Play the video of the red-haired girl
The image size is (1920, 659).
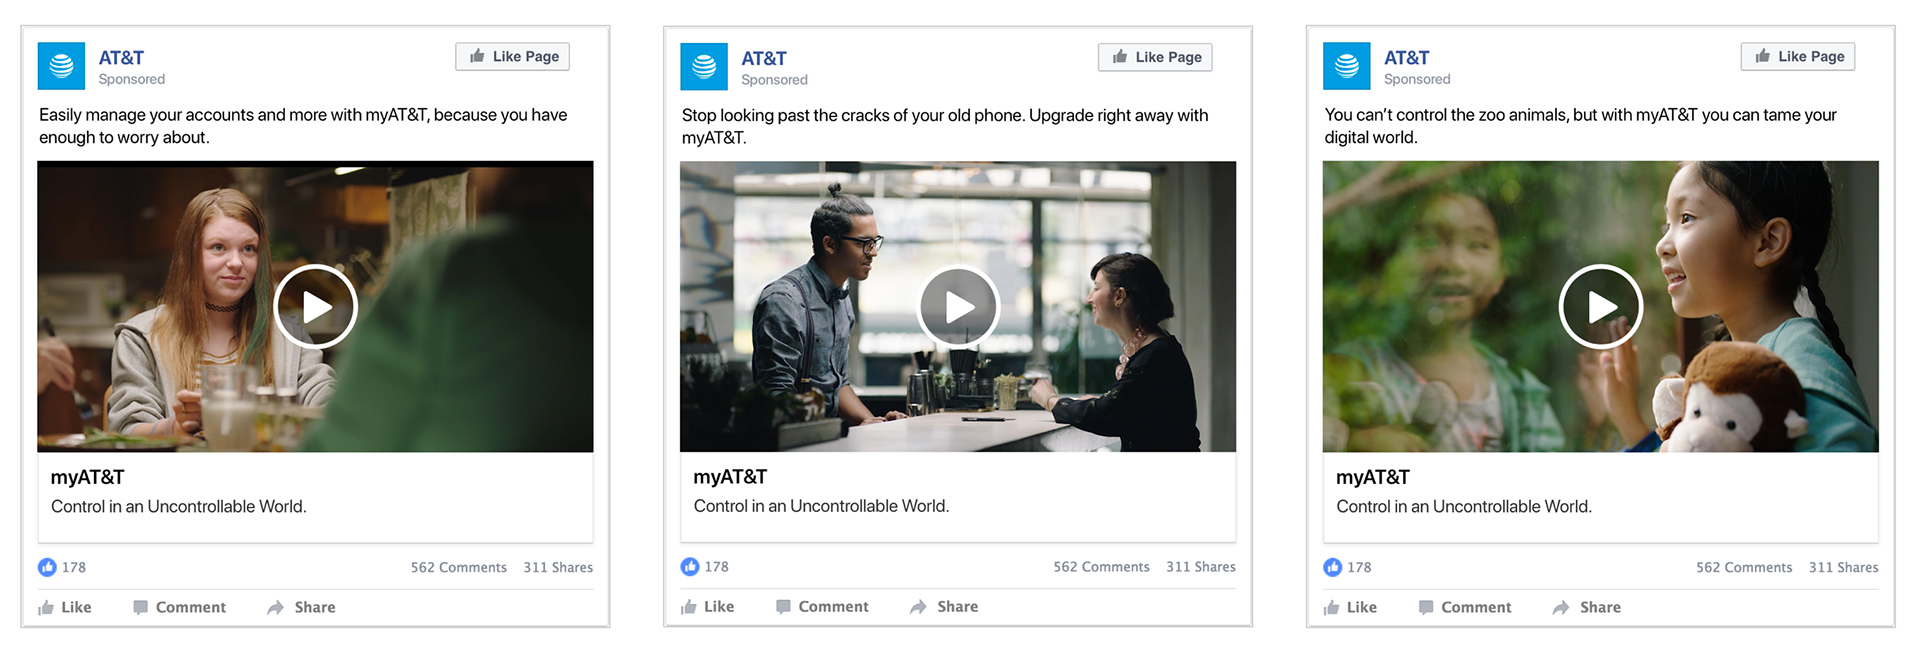click(316, 306)
